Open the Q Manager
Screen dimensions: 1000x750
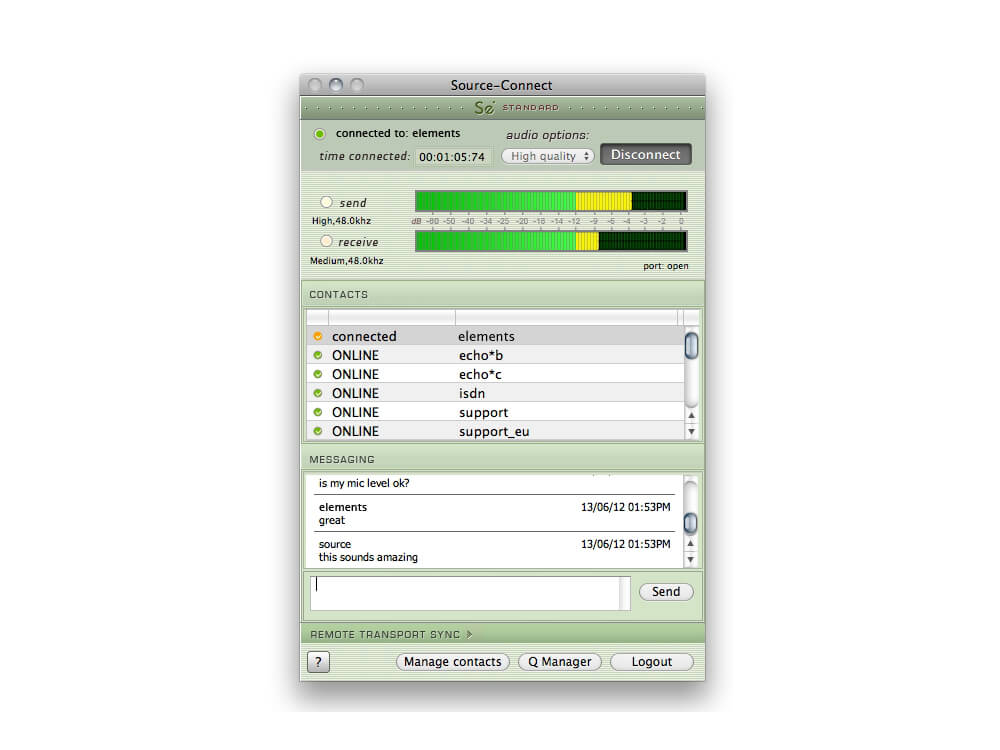[x=560, y=662]
